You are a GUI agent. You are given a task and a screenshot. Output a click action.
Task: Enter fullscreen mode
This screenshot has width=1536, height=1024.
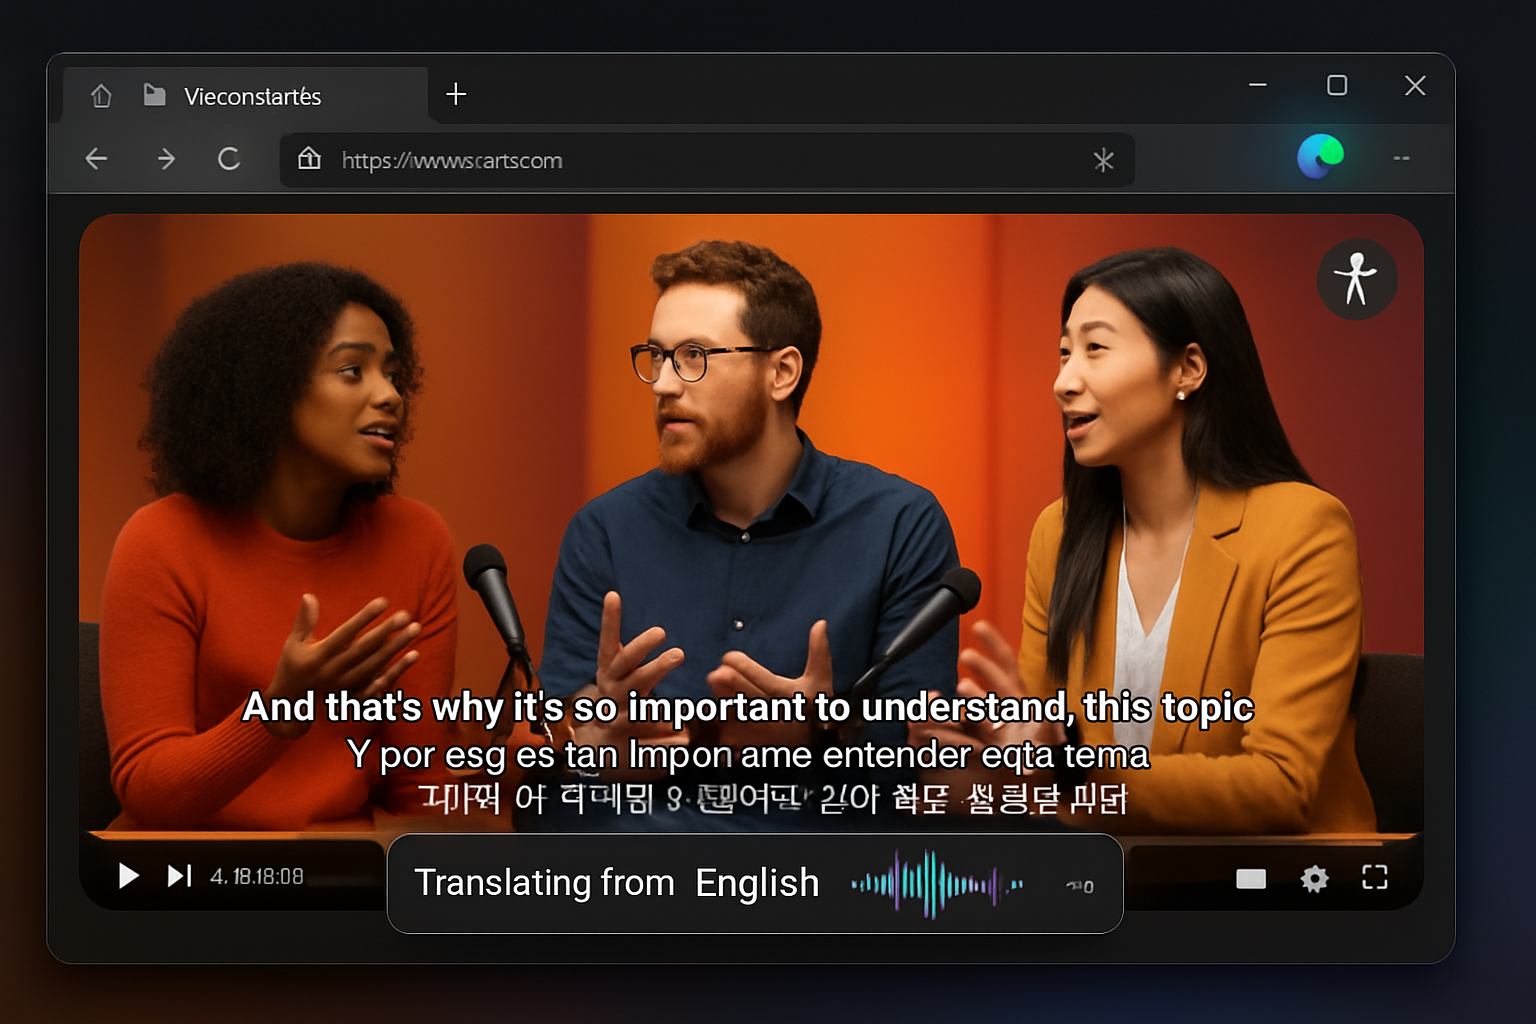[x=1375, y=877]
